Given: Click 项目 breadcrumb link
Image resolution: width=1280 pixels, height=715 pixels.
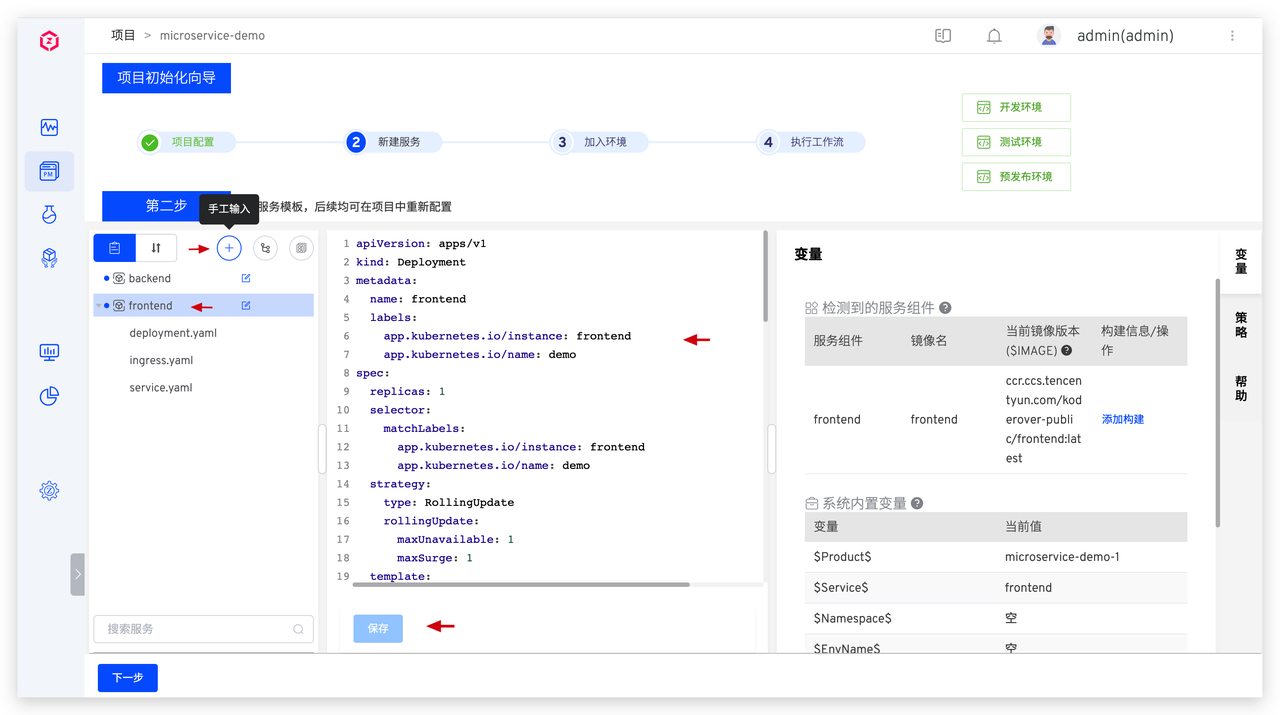Looking at the screenshot, I should 123,35.
